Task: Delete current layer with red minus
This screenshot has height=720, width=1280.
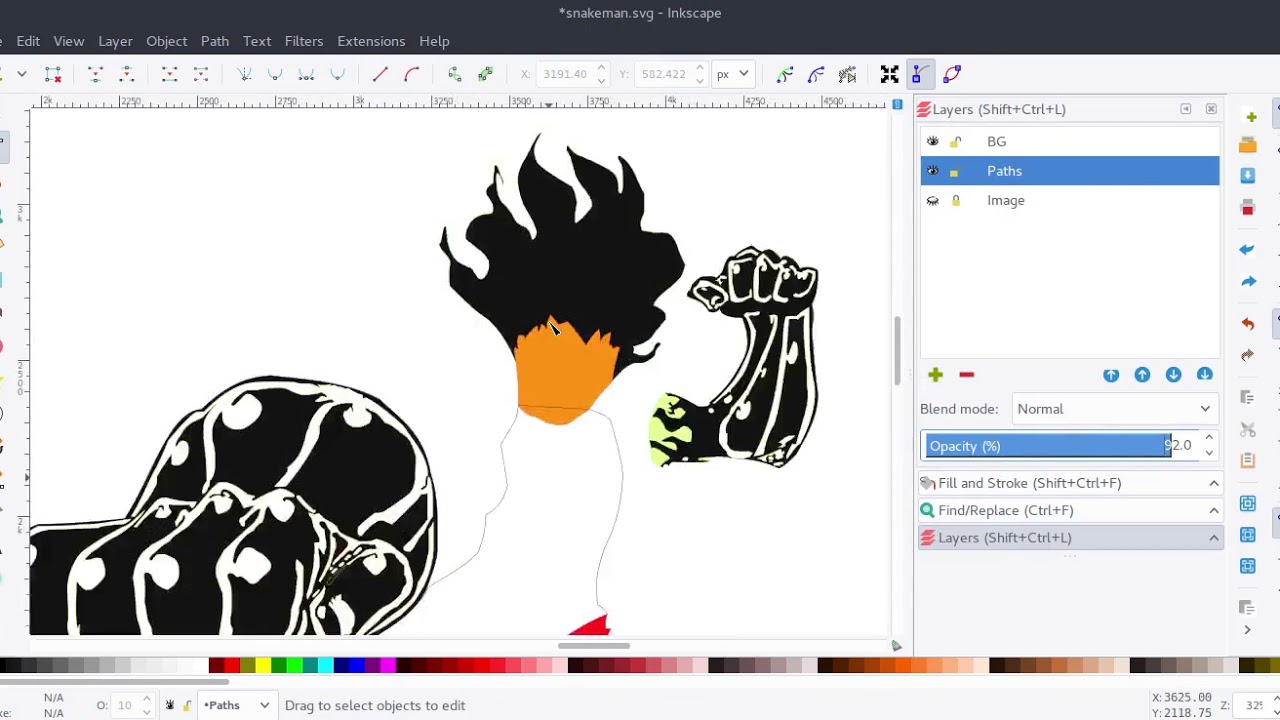Action: click(x=966, y=375)
